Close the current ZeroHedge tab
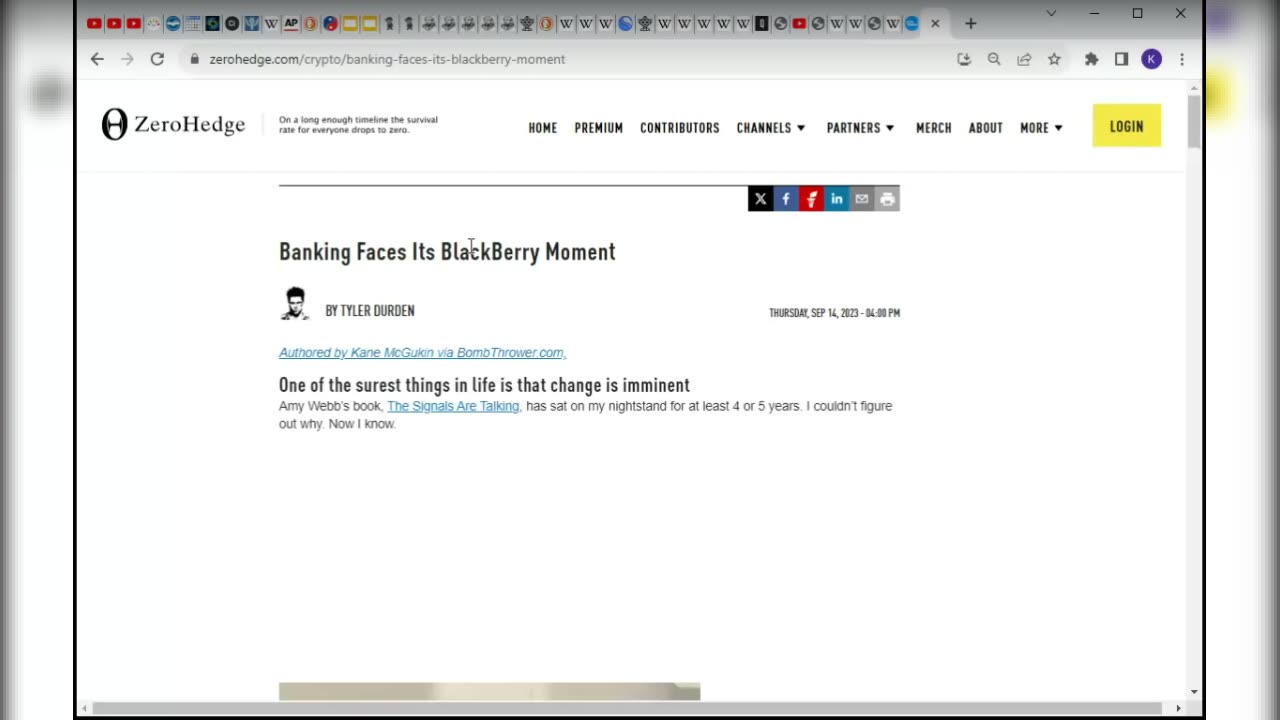This screenshot has width=1280, height=720. 935,23
